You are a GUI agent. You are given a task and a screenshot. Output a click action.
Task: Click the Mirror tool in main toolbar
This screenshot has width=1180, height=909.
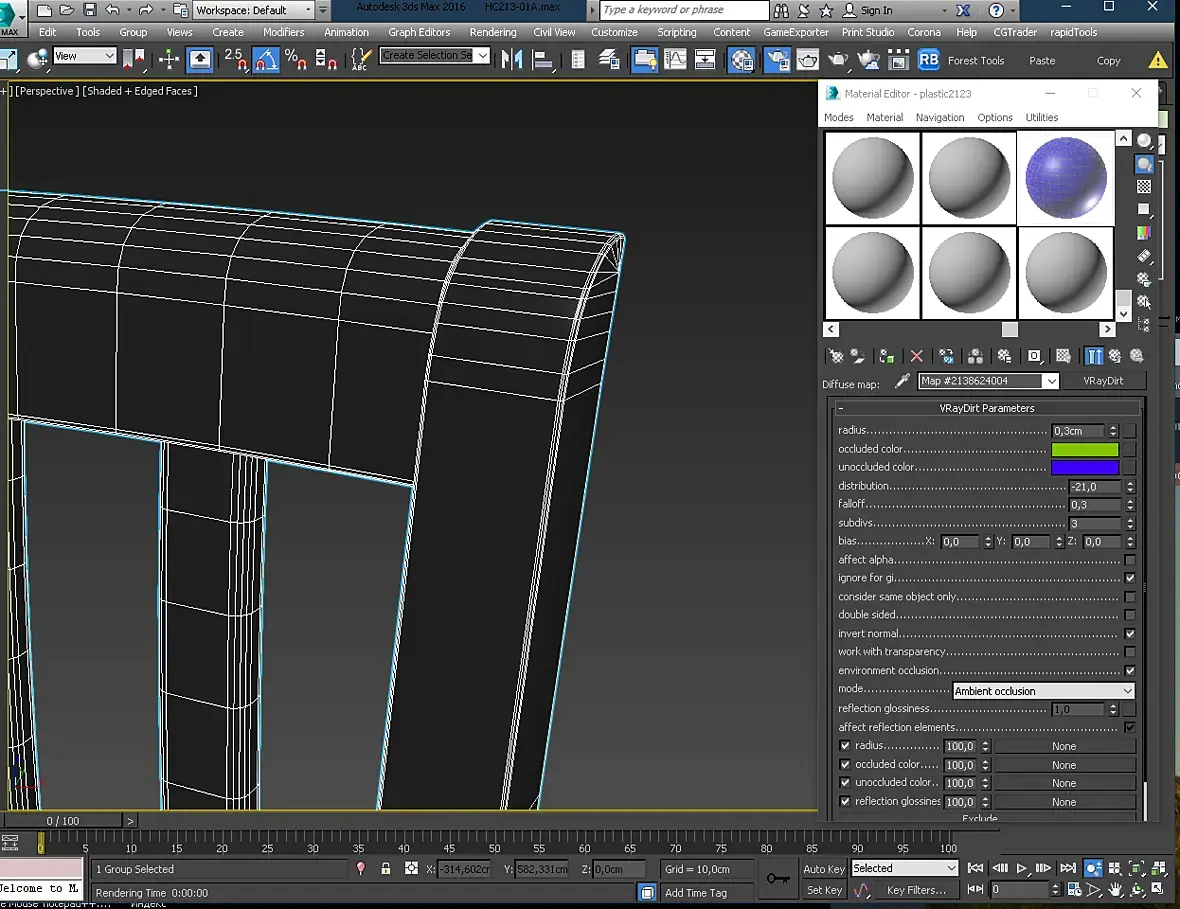[512, 59]
